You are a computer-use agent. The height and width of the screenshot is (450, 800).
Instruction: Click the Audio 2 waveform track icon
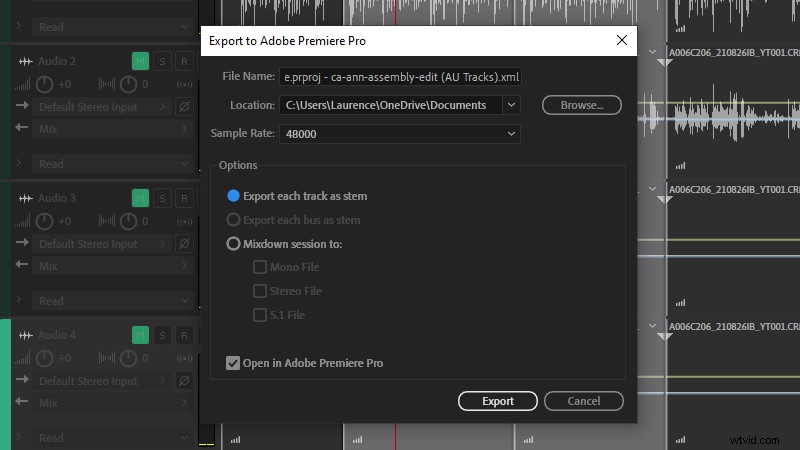26,61
